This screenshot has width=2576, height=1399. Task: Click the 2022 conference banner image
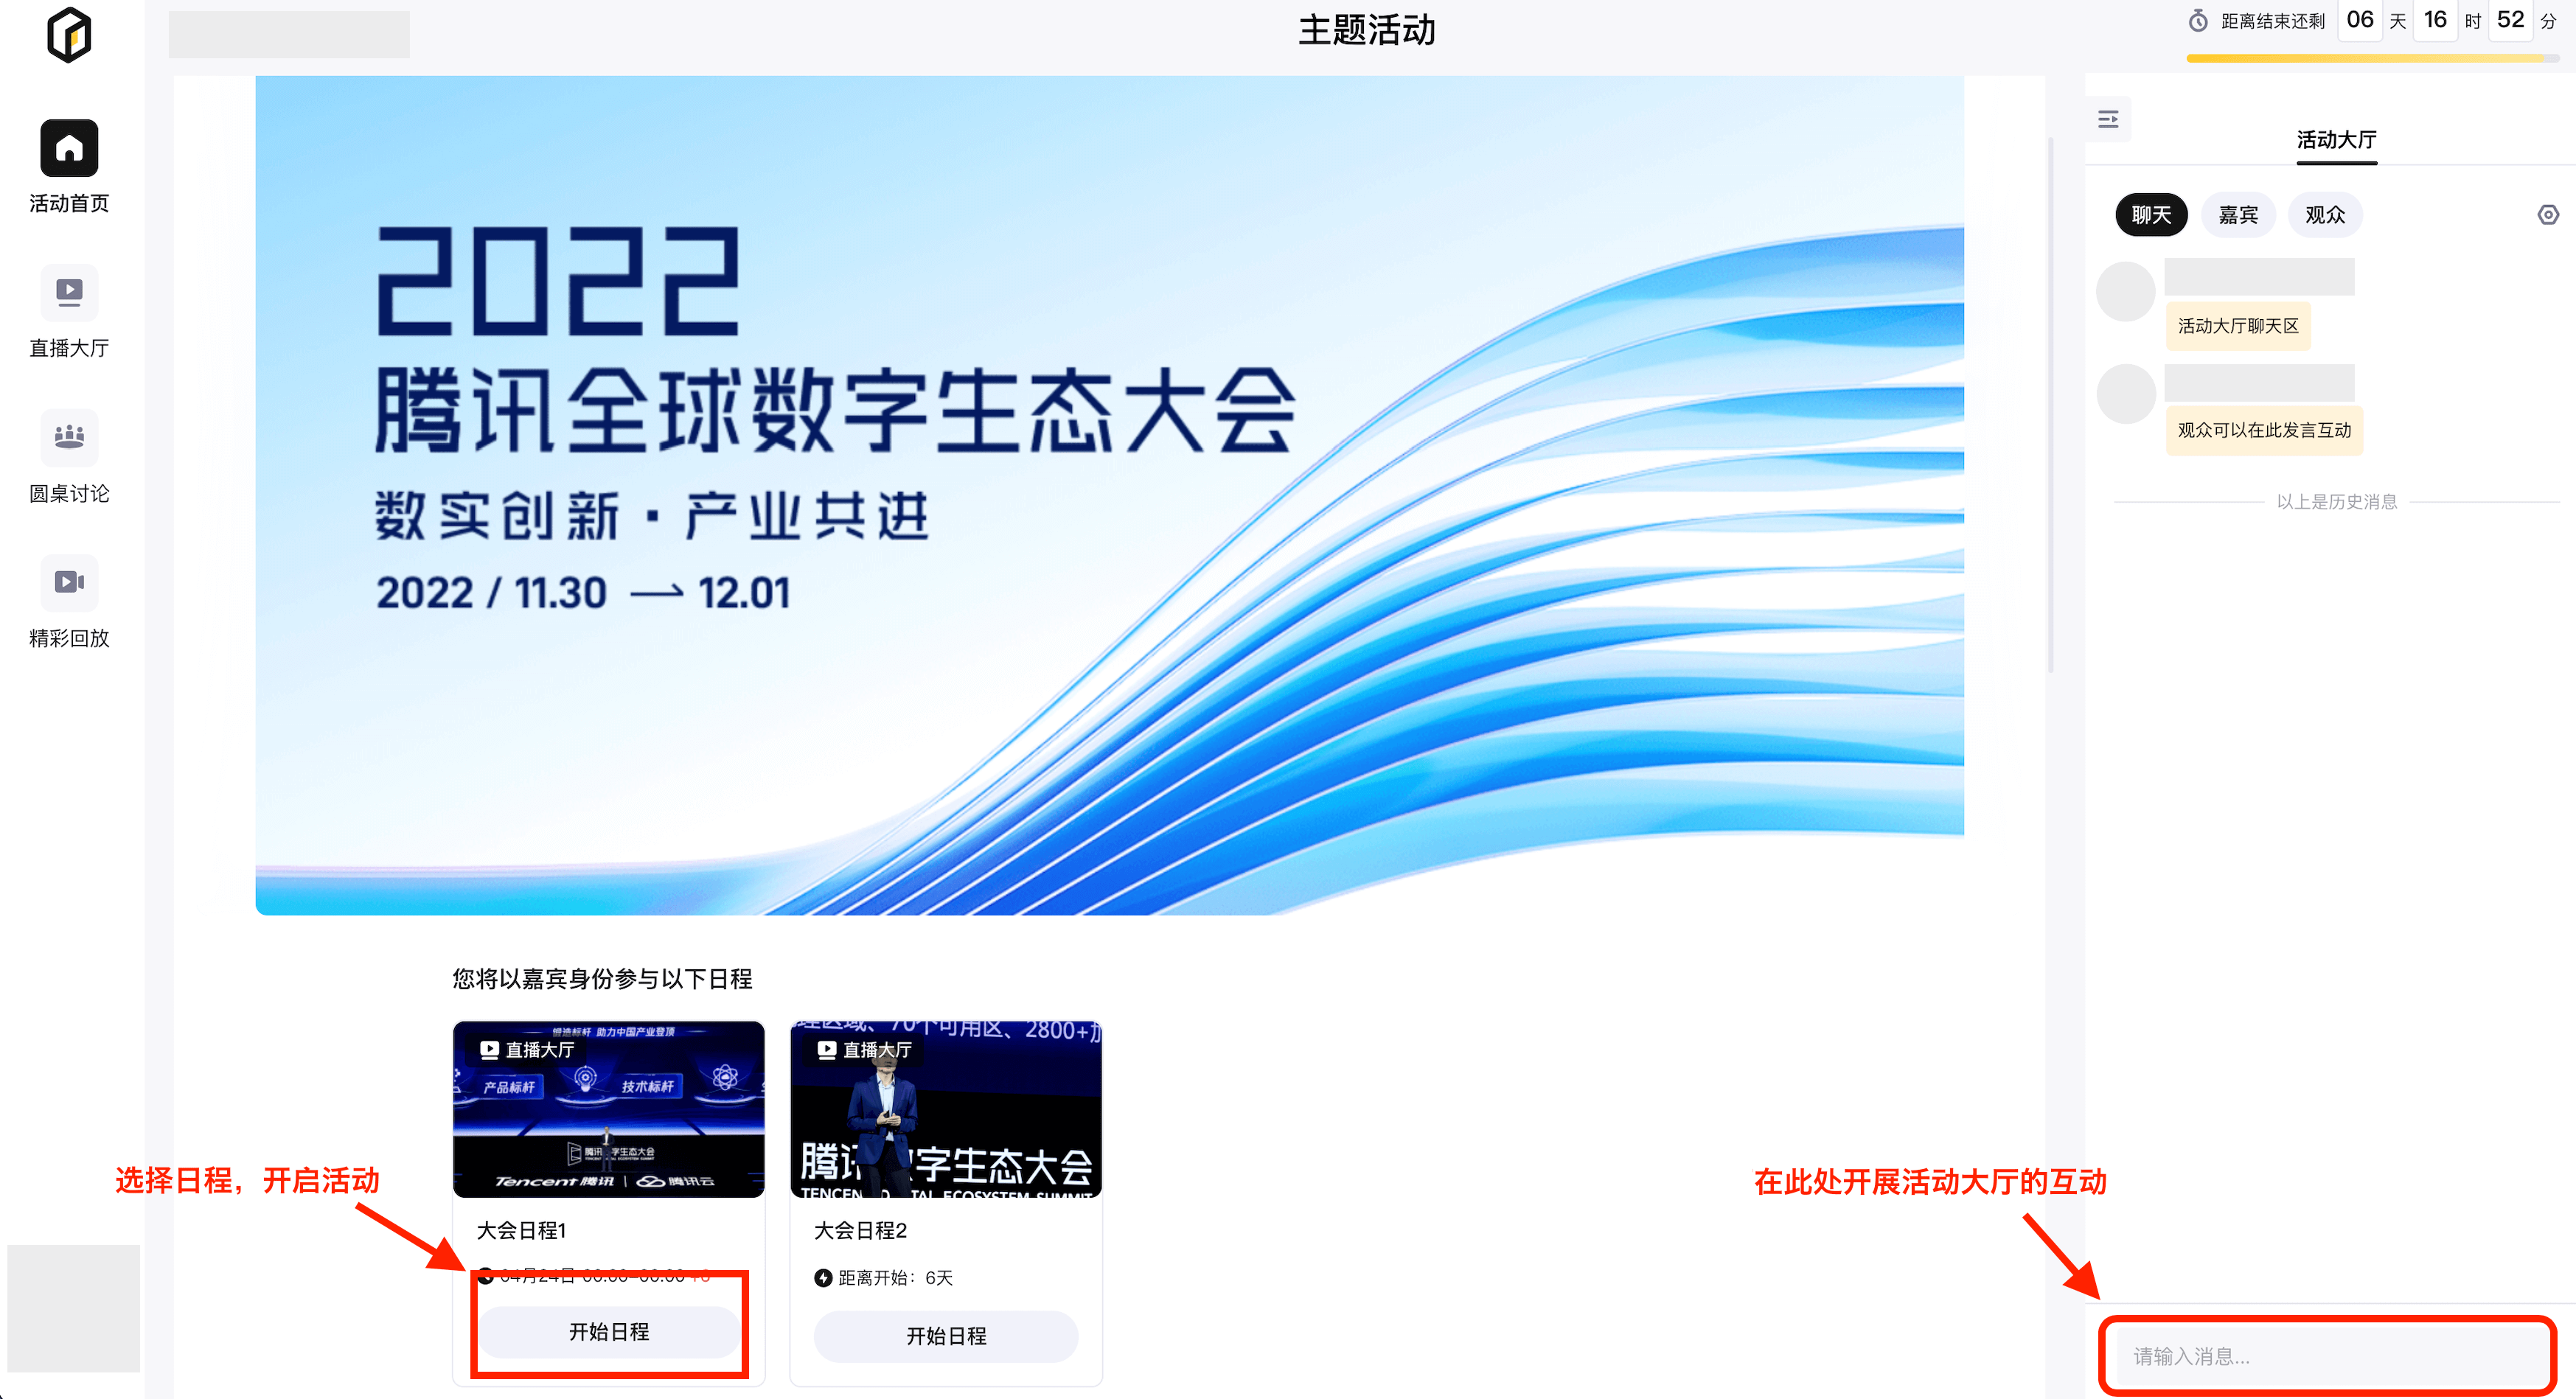coord(1109,495)
